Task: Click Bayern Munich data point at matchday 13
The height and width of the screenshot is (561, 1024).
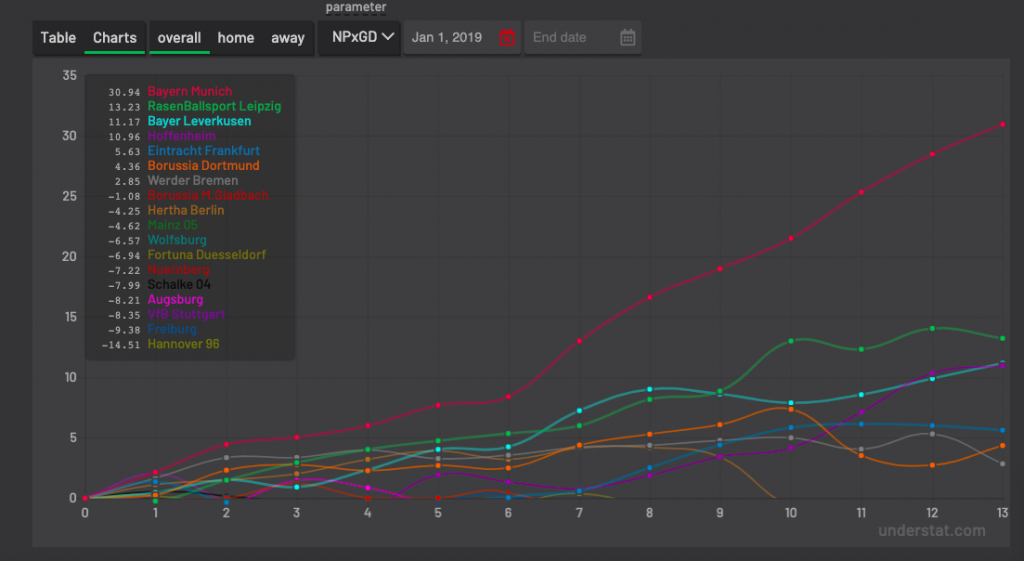Action: pos(1002,124)
